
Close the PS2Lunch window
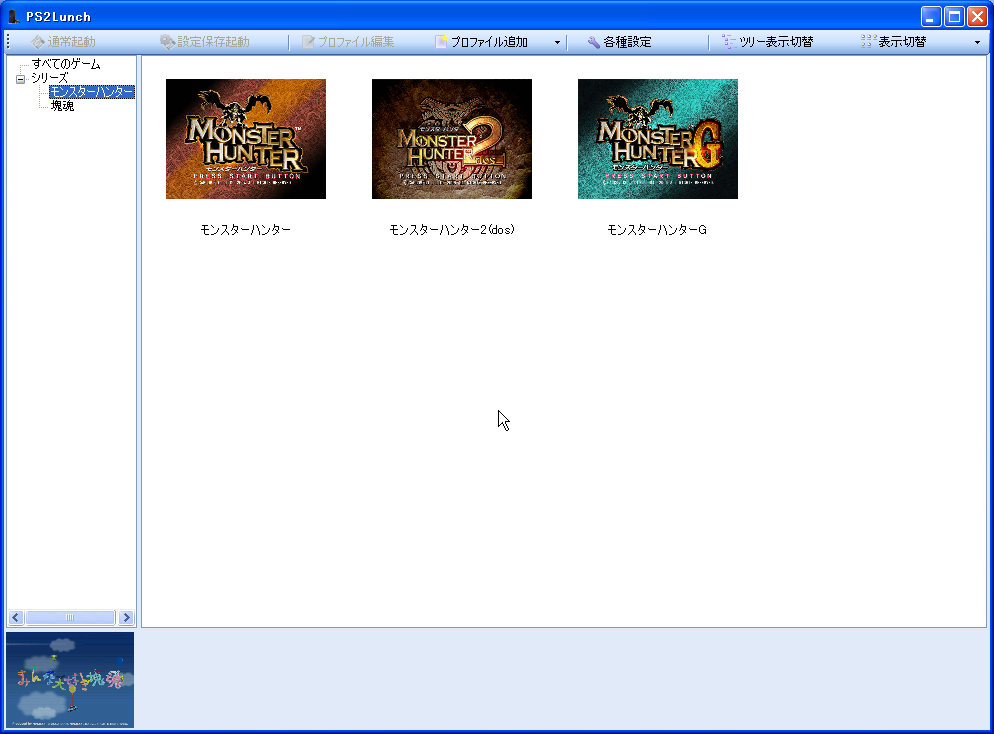click(x=977, y=16)
